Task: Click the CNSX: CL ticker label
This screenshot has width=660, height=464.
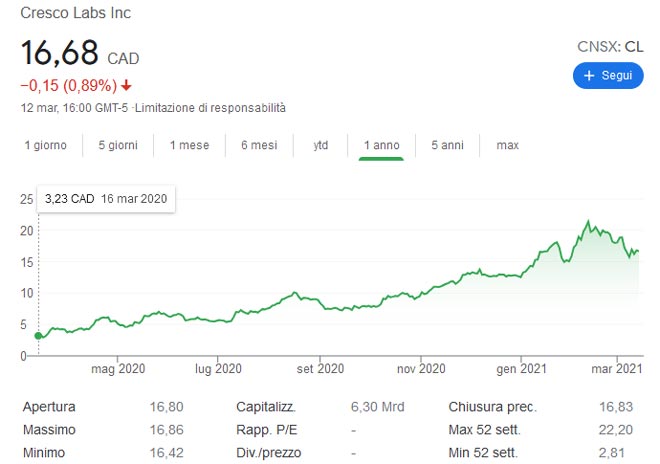Action: click(x=610, y=46)
